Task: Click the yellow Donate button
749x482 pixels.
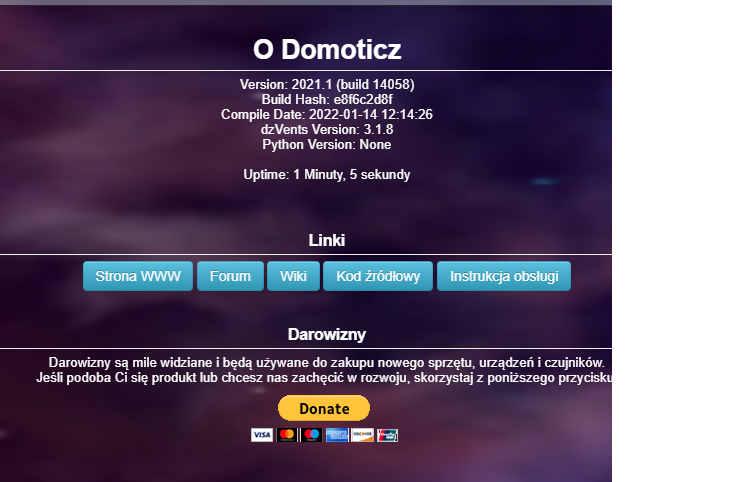Action: pyautogui.click(x=324, y=408)
